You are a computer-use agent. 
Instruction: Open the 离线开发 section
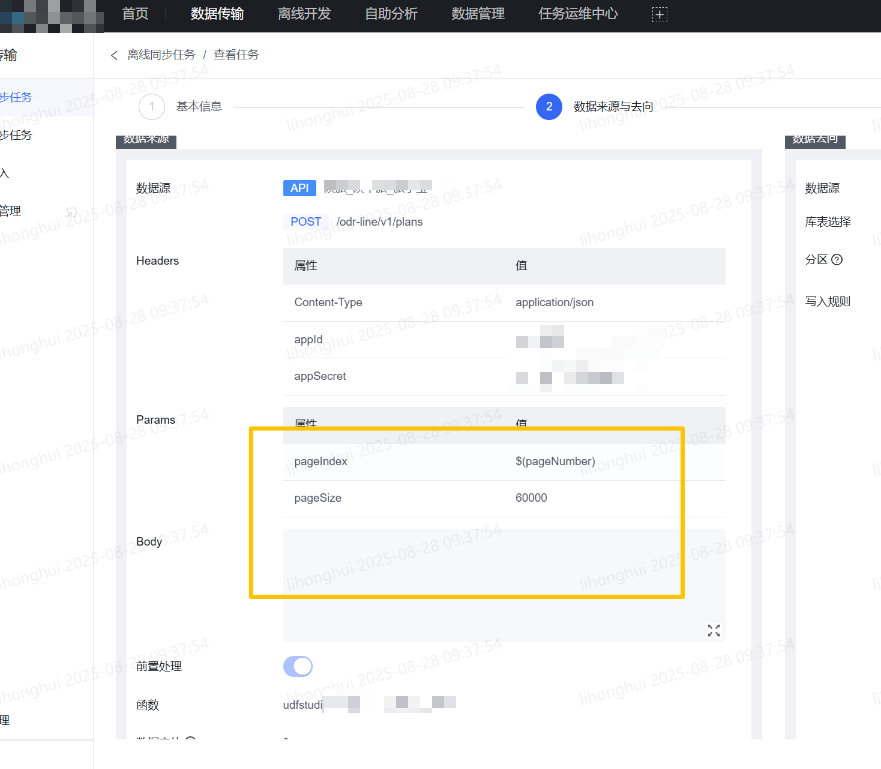click(304, 14)
